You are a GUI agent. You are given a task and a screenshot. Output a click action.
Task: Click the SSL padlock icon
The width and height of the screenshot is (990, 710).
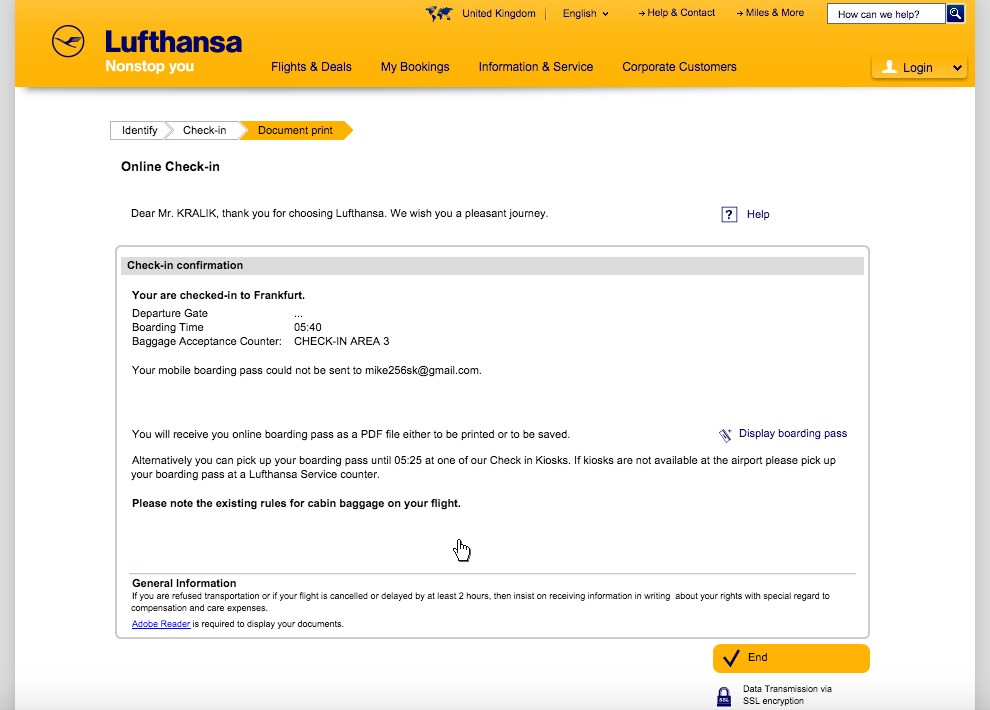(x=724, y=697)
